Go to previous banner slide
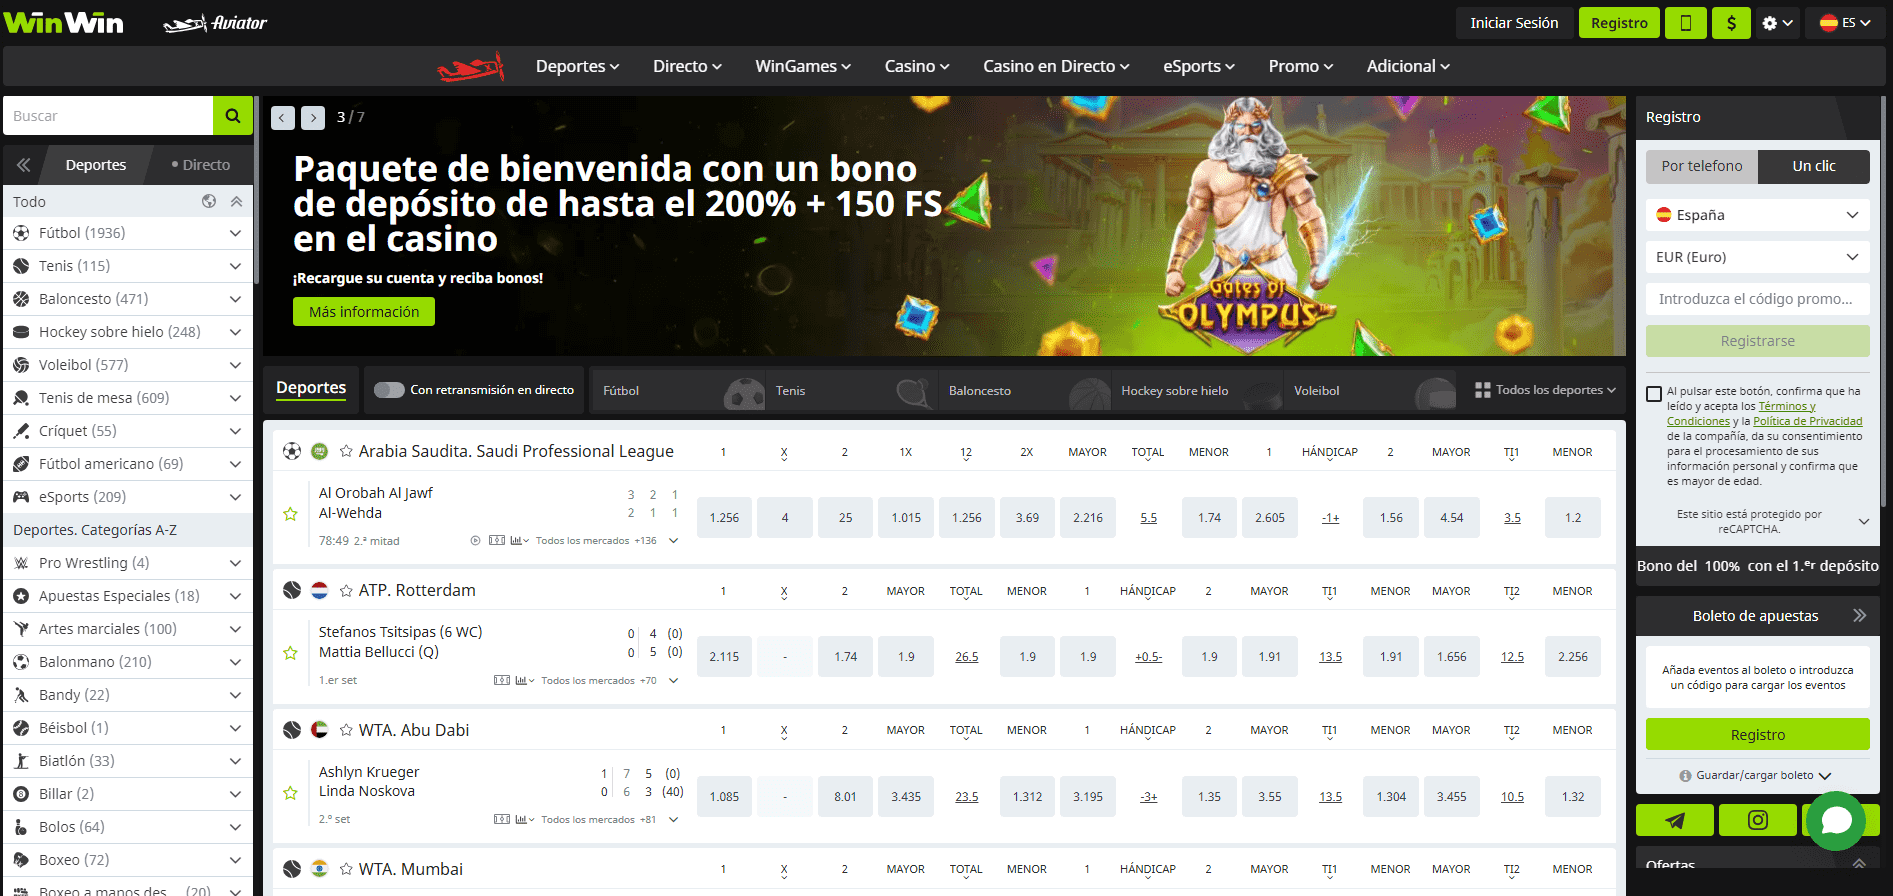This screenshot has height=896, width=1893. [x=283, y=118]
